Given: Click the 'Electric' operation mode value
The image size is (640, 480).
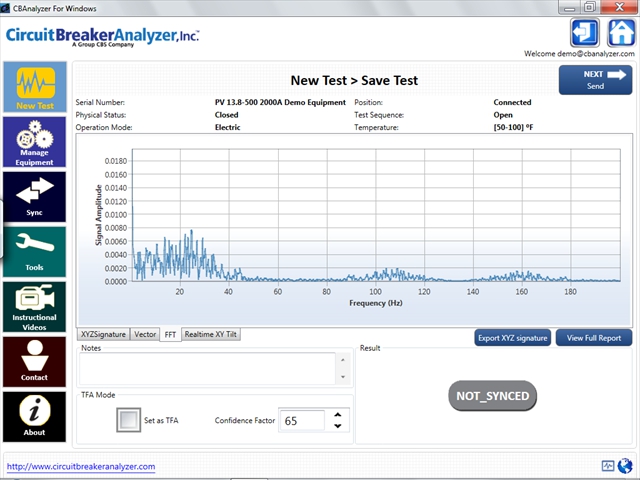Looking at the screenshot, I should pos(227,127).
